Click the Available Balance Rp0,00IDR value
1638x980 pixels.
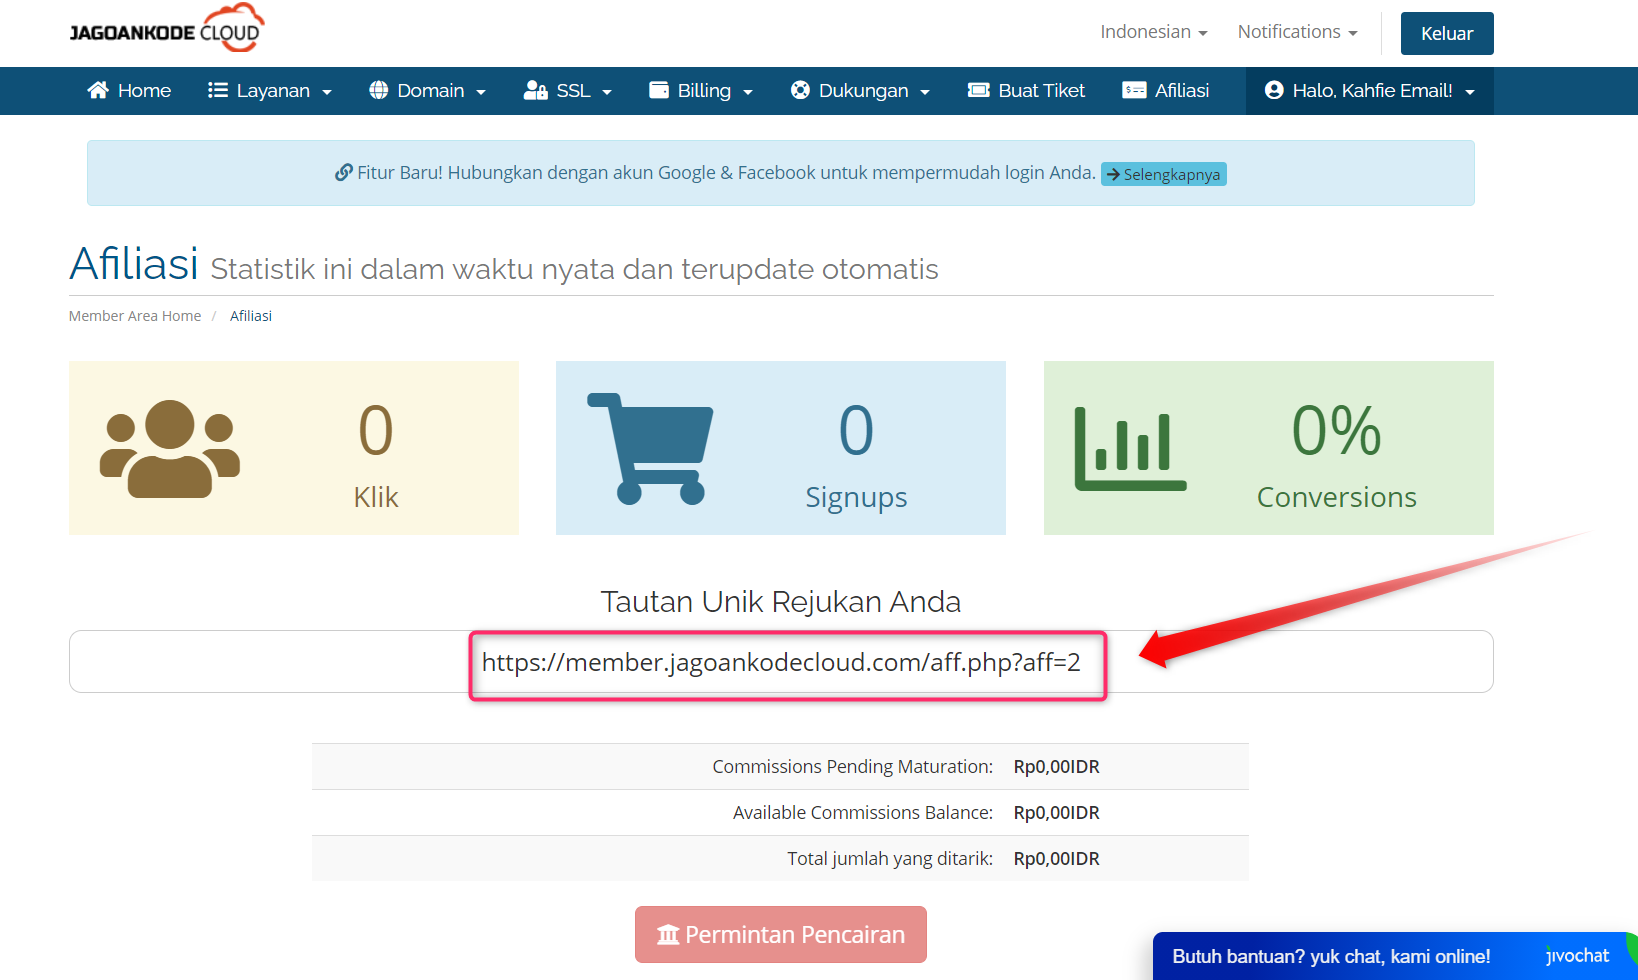(1057, 813)
